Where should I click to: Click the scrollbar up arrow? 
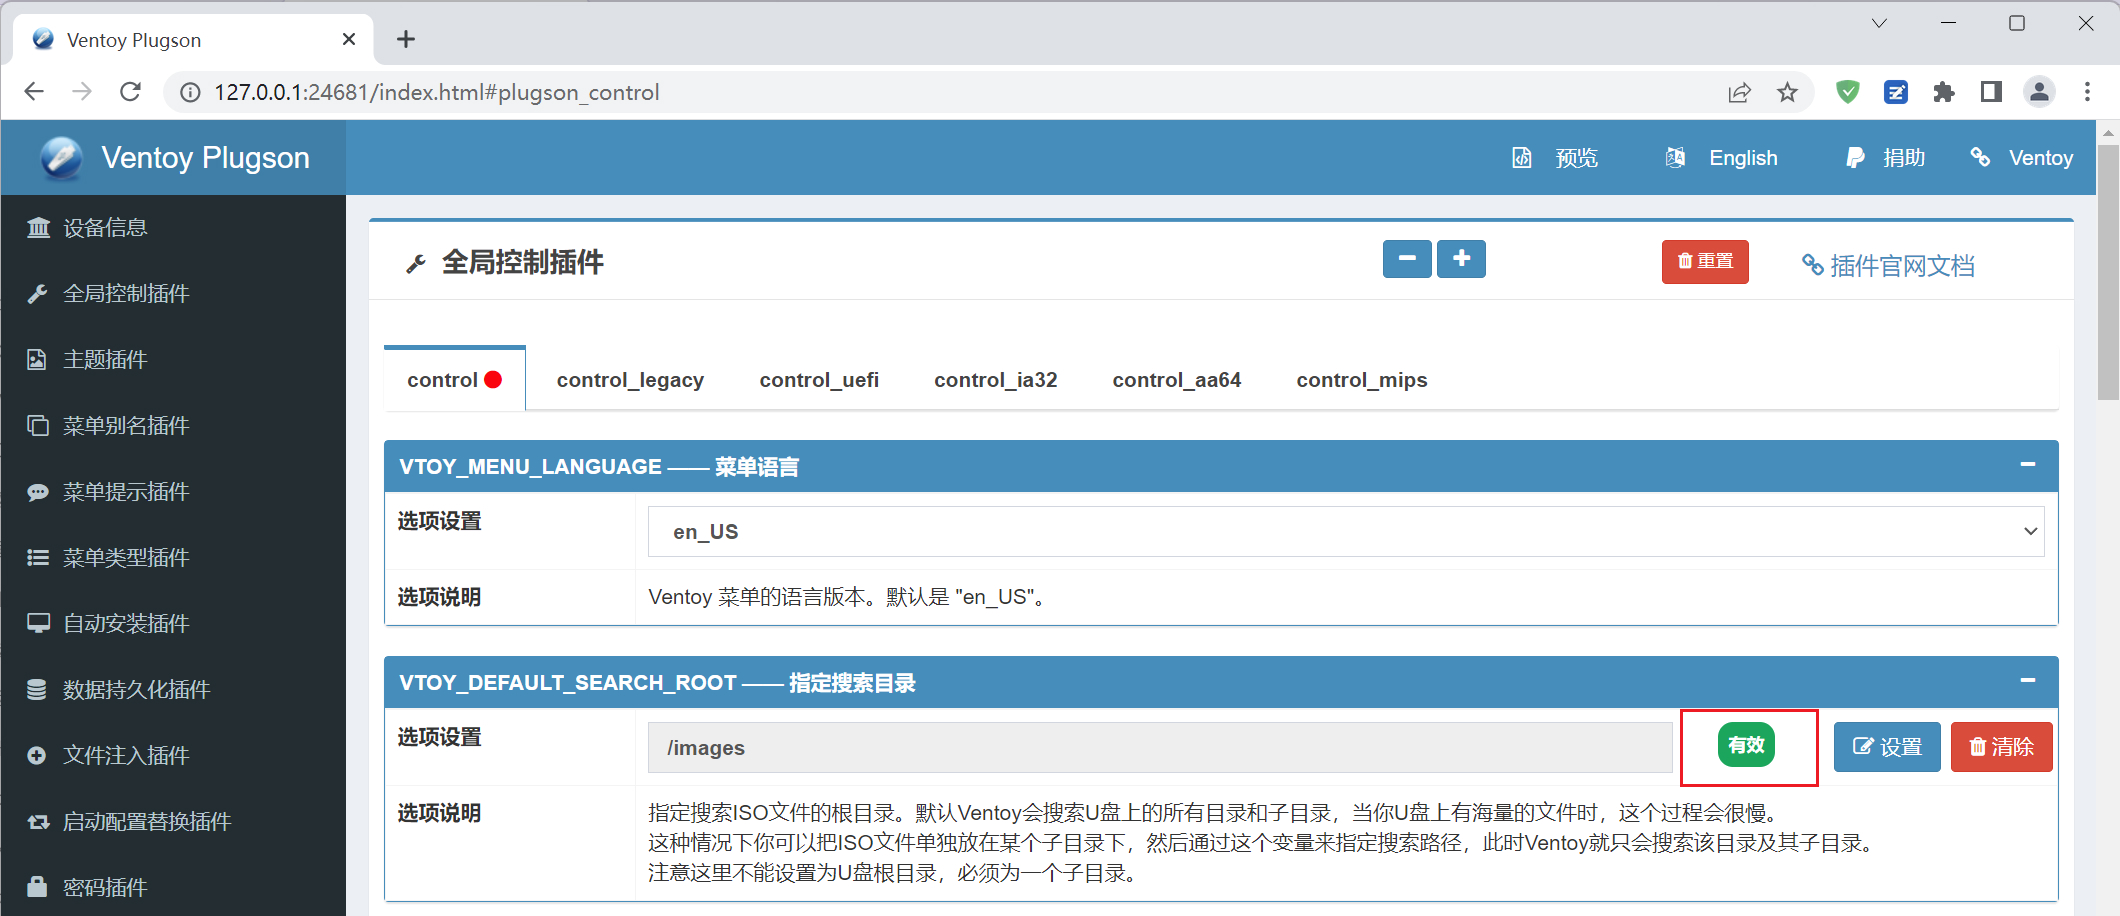pos(2108,132)
